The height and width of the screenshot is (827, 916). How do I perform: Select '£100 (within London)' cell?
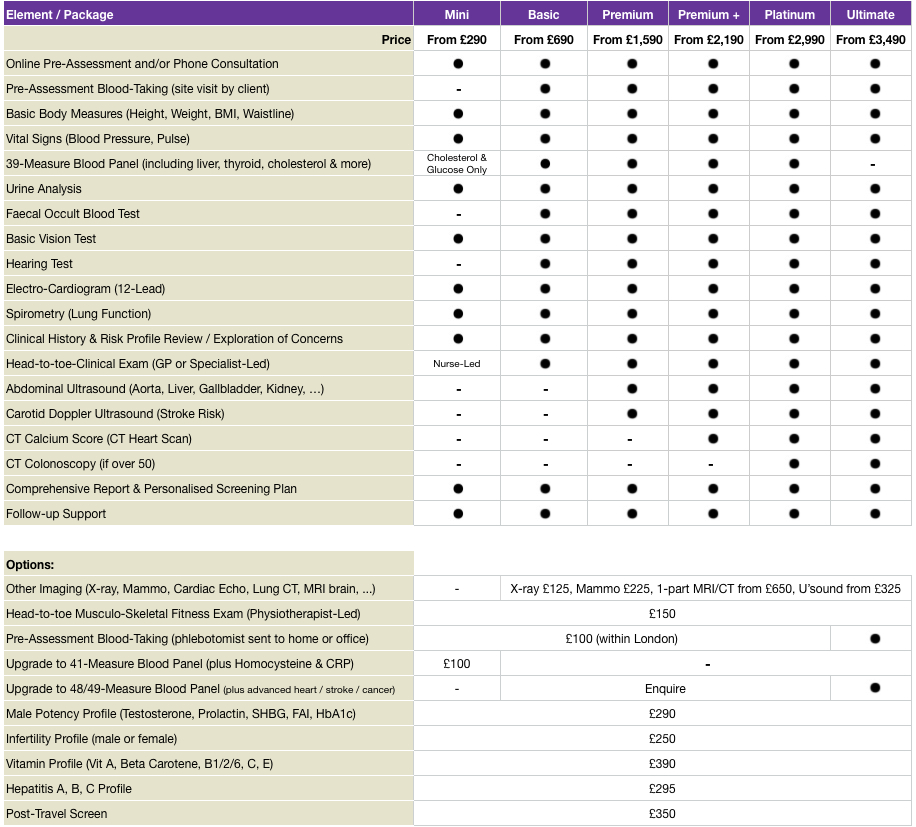tap(622, 639)
